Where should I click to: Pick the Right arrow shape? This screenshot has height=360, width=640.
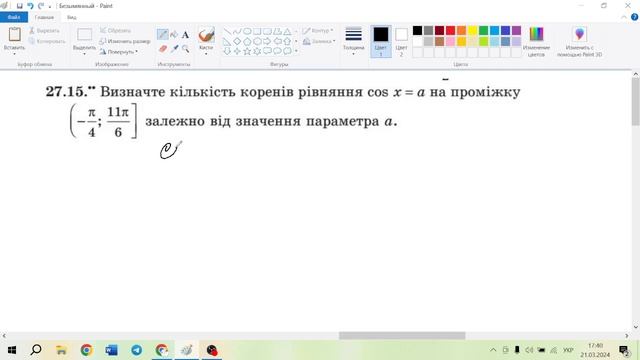click(x=267, y=41)
